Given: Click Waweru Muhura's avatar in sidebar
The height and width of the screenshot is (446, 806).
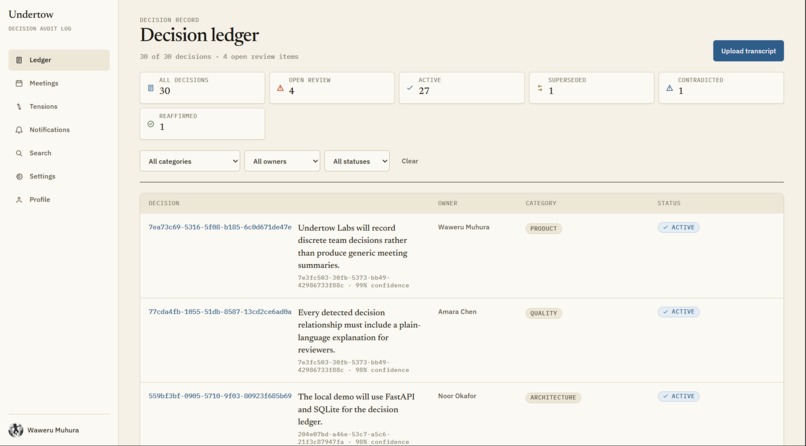Looking at the screenshot, I should 16,430.
